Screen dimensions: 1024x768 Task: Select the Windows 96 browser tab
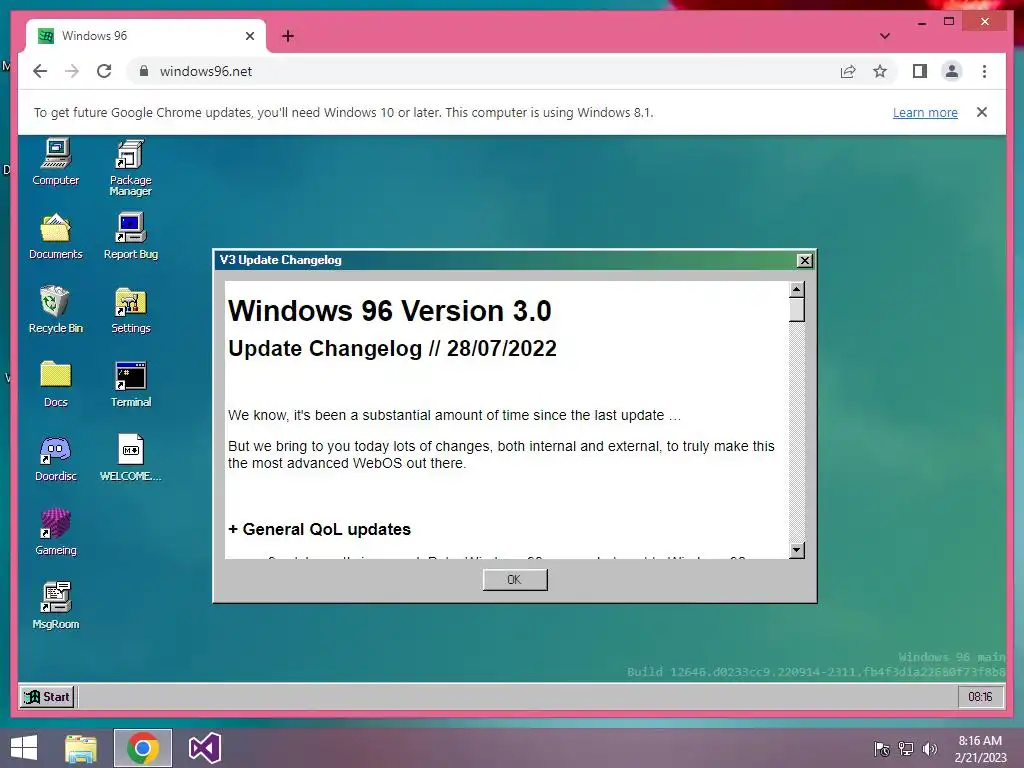coord(145,36)
